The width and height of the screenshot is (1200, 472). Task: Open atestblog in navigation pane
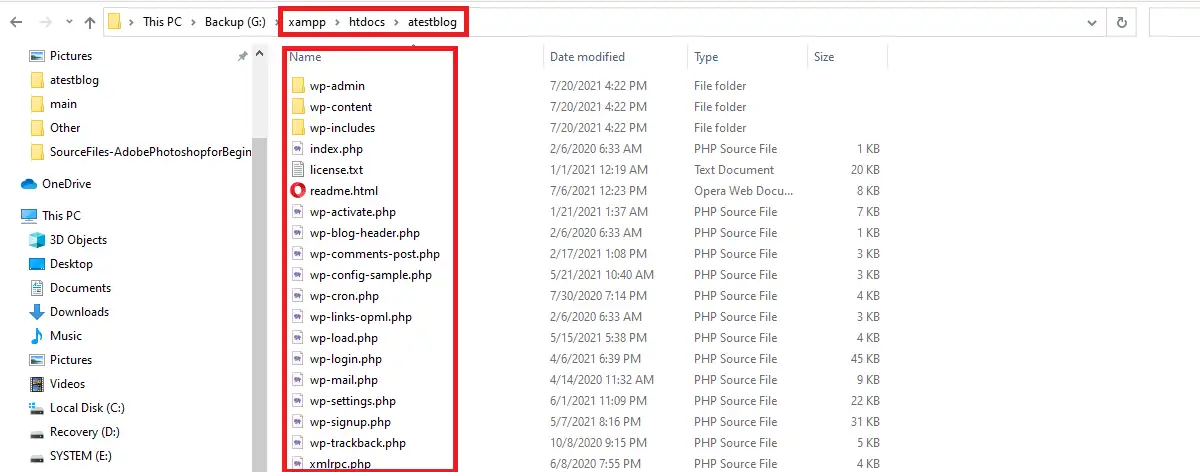pyautogui.click(x=74, y=80)
